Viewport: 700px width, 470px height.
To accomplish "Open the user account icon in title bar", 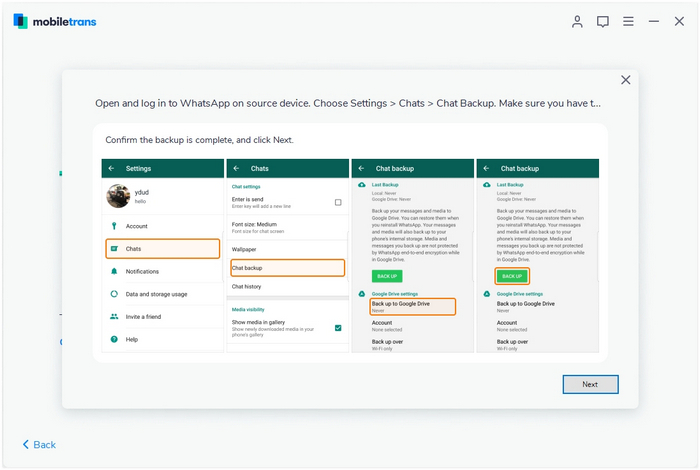I will [x=577, y=21].
